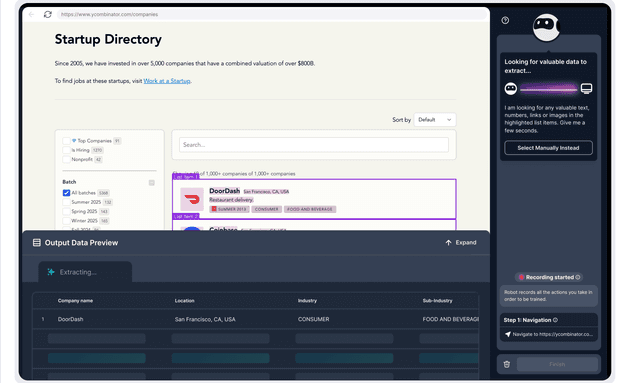Viewport: 640px width, 383px height.
Task: Click the company Search field
Action: pos(313,145)
